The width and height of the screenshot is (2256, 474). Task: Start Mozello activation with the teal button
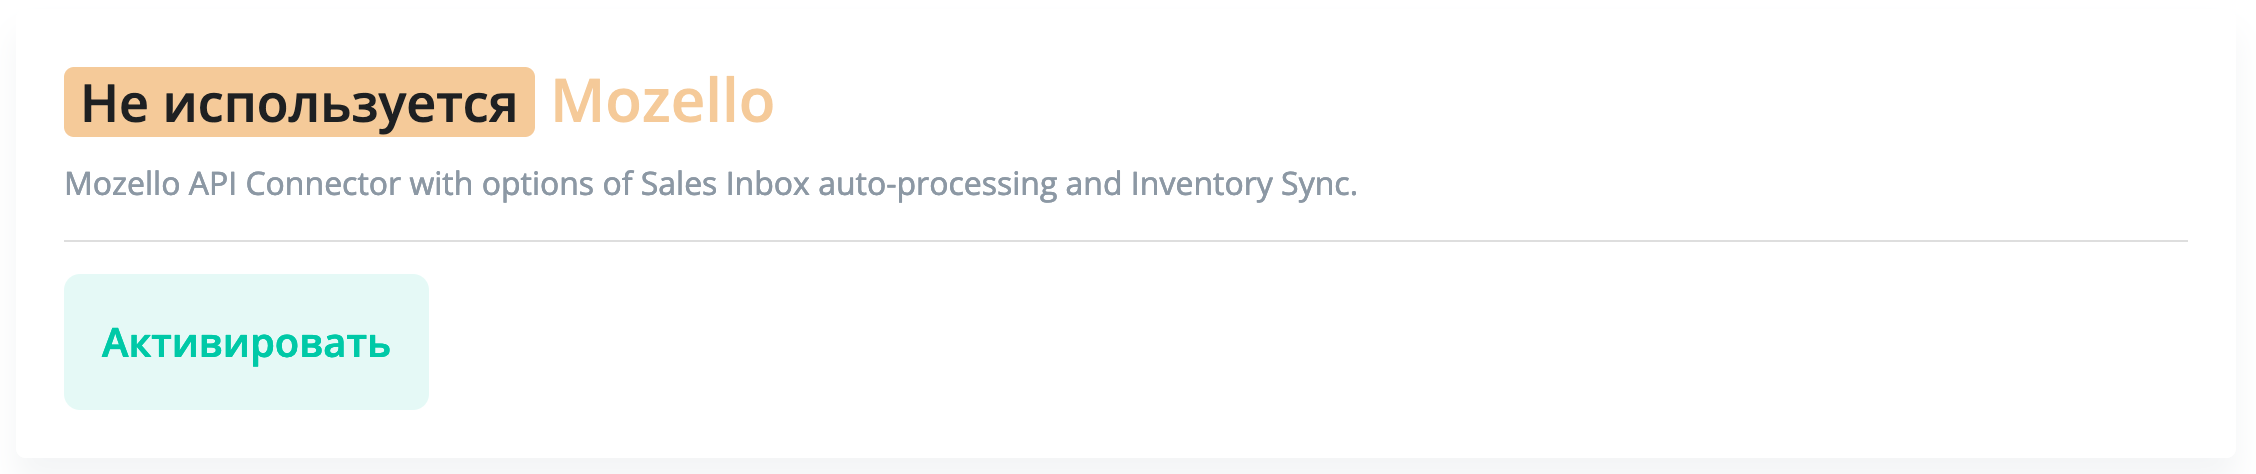coord(246,342)
